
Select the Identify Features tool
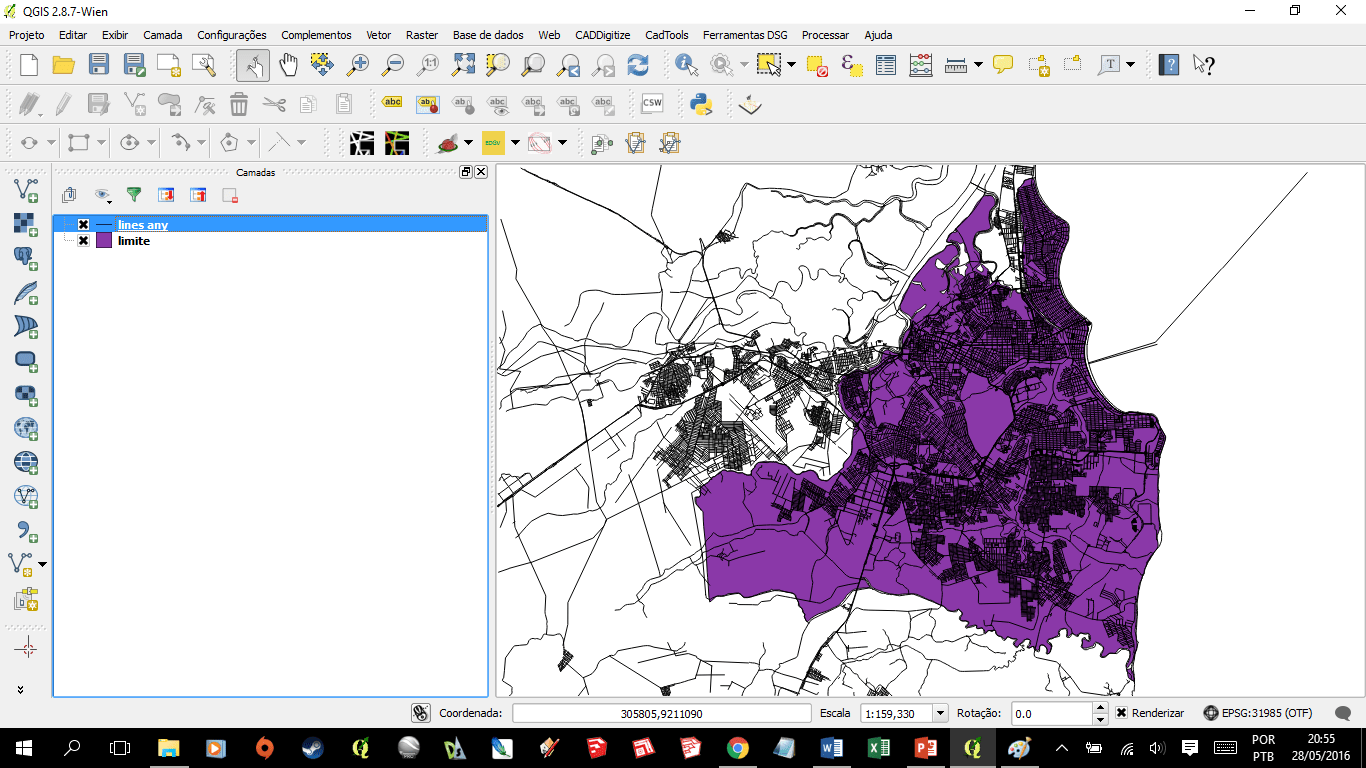point(686,63)
